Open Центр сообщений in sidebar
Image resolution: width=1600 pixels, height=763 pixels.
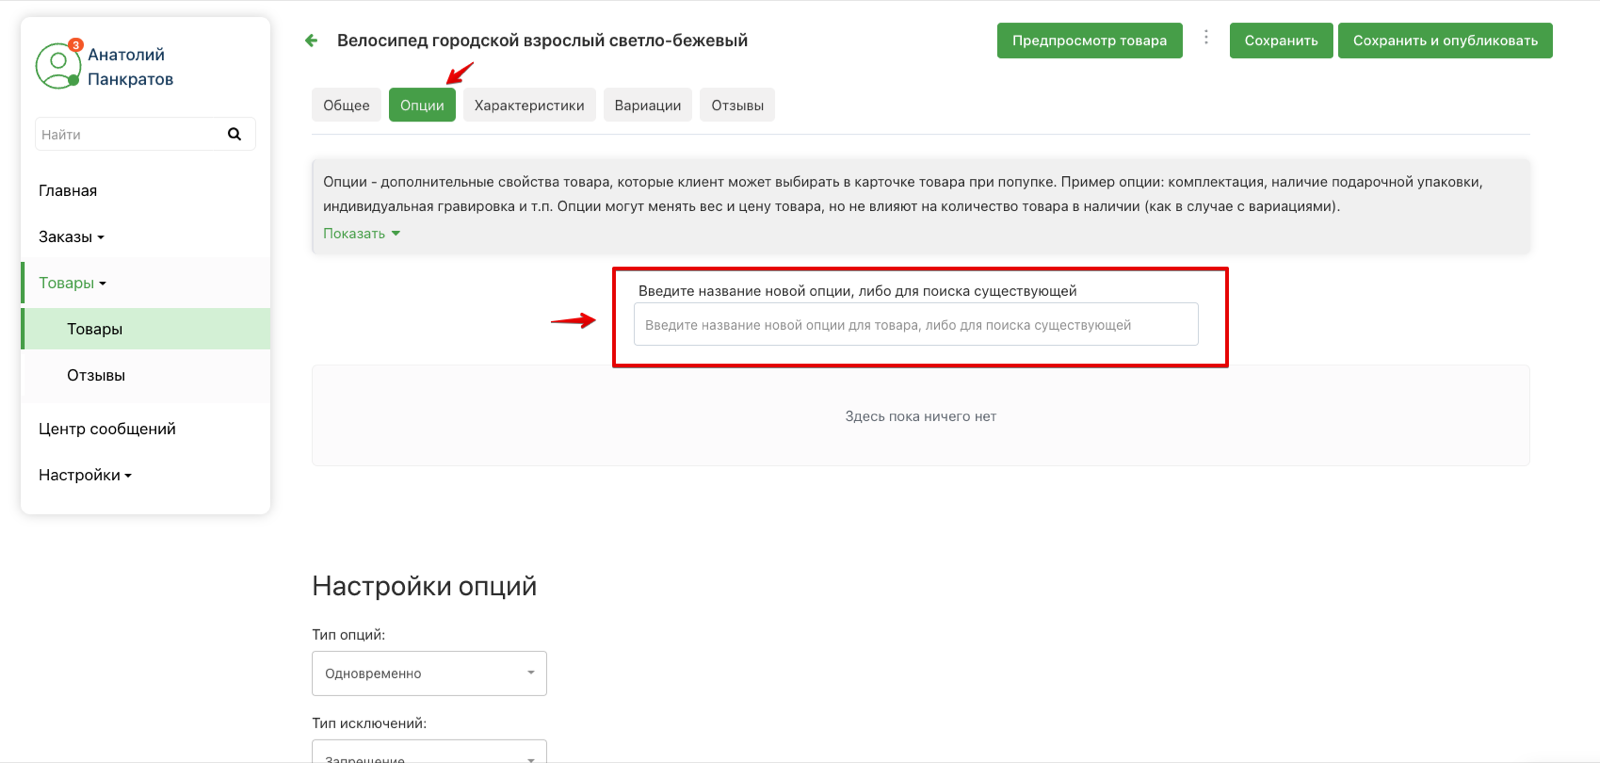click(x=107, y=429)
